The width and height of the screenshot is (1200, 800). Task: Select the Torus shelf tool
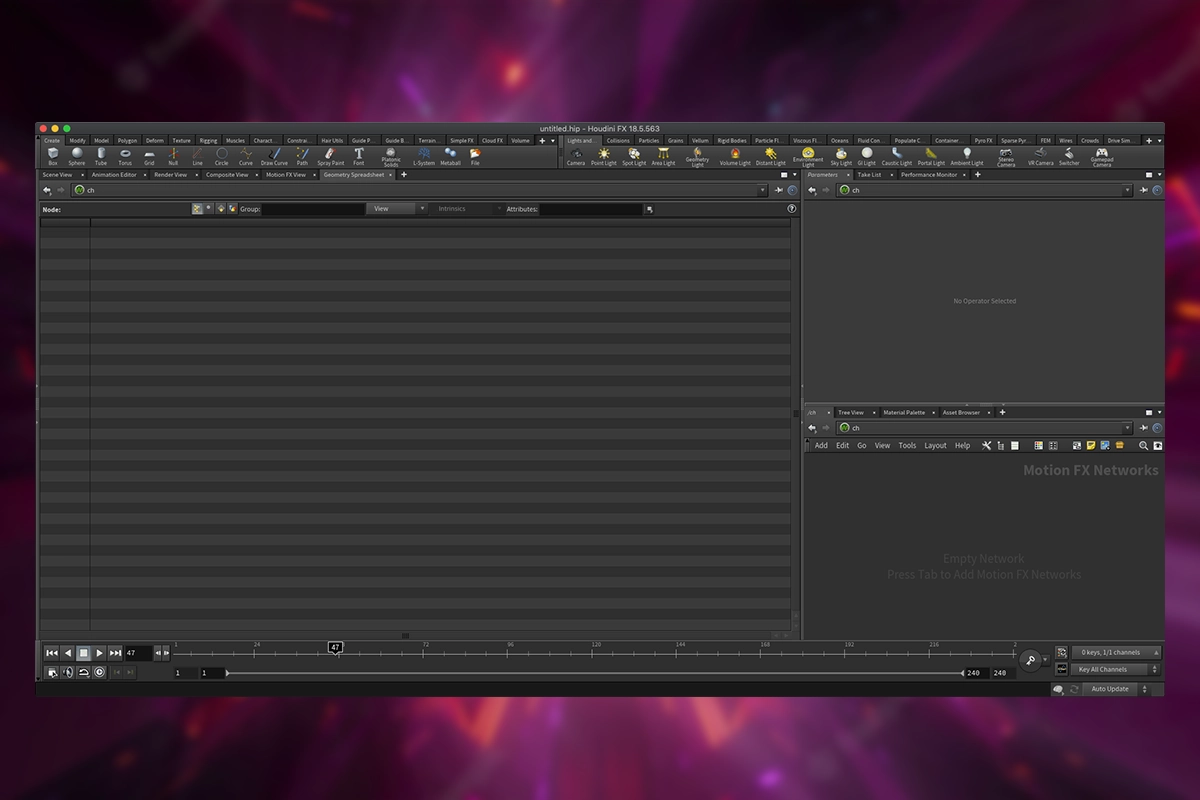[x=125, y=156]
